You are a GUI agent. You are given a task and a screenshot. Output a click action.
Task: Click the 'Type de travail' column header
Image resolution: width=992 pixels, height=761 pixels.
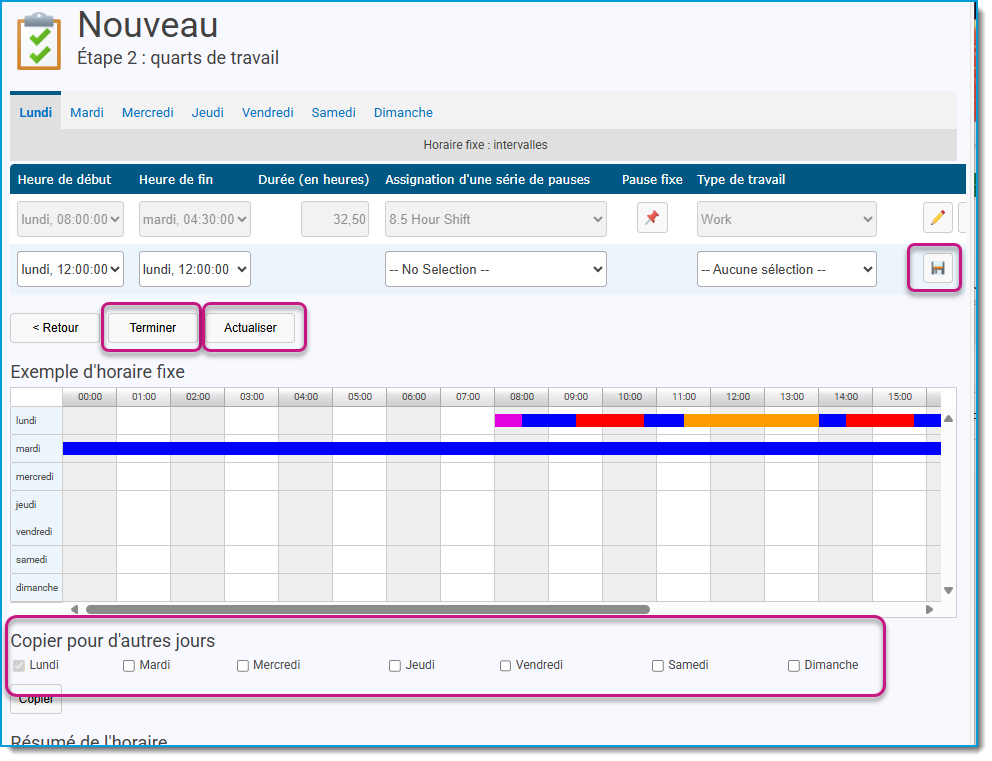[x=741, y=179]
